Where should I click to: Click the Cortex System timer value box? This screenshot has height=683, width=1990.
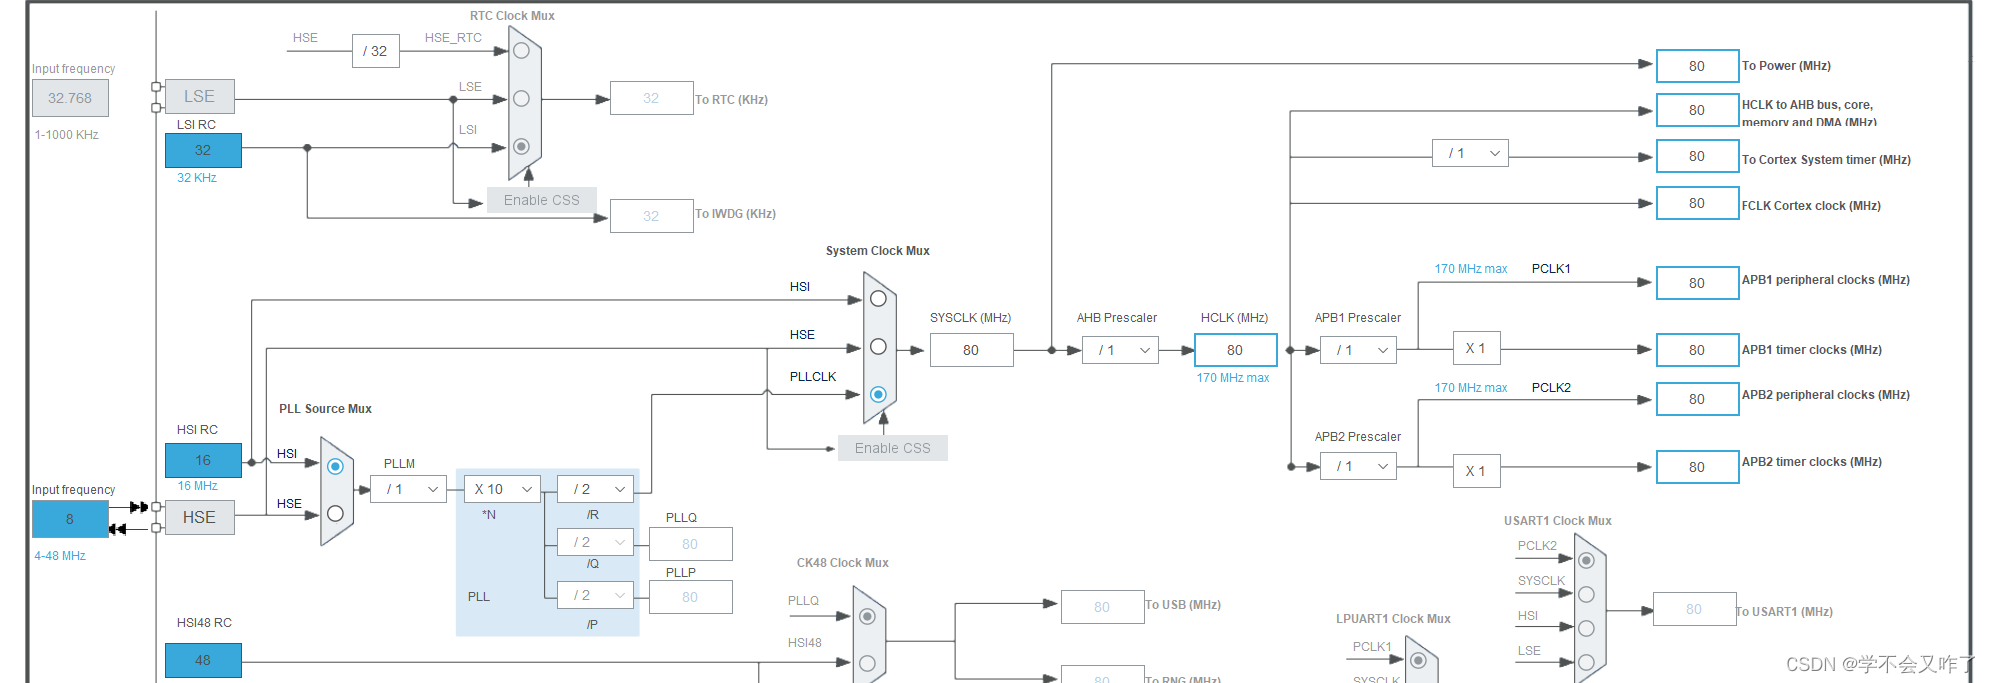[1698, 156]
